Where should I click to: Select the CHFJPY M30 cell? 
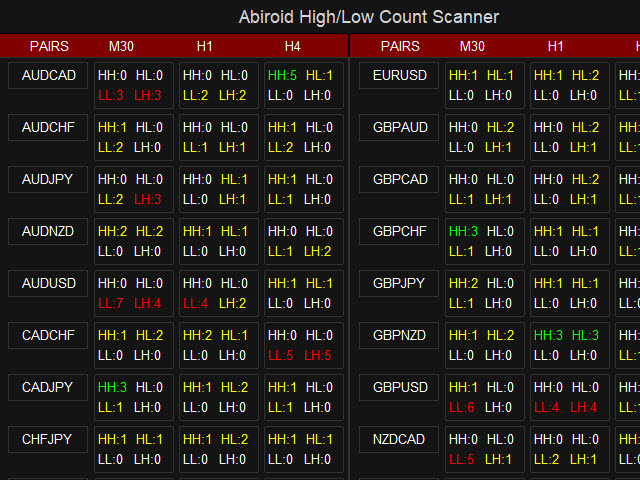click(134, 449)
